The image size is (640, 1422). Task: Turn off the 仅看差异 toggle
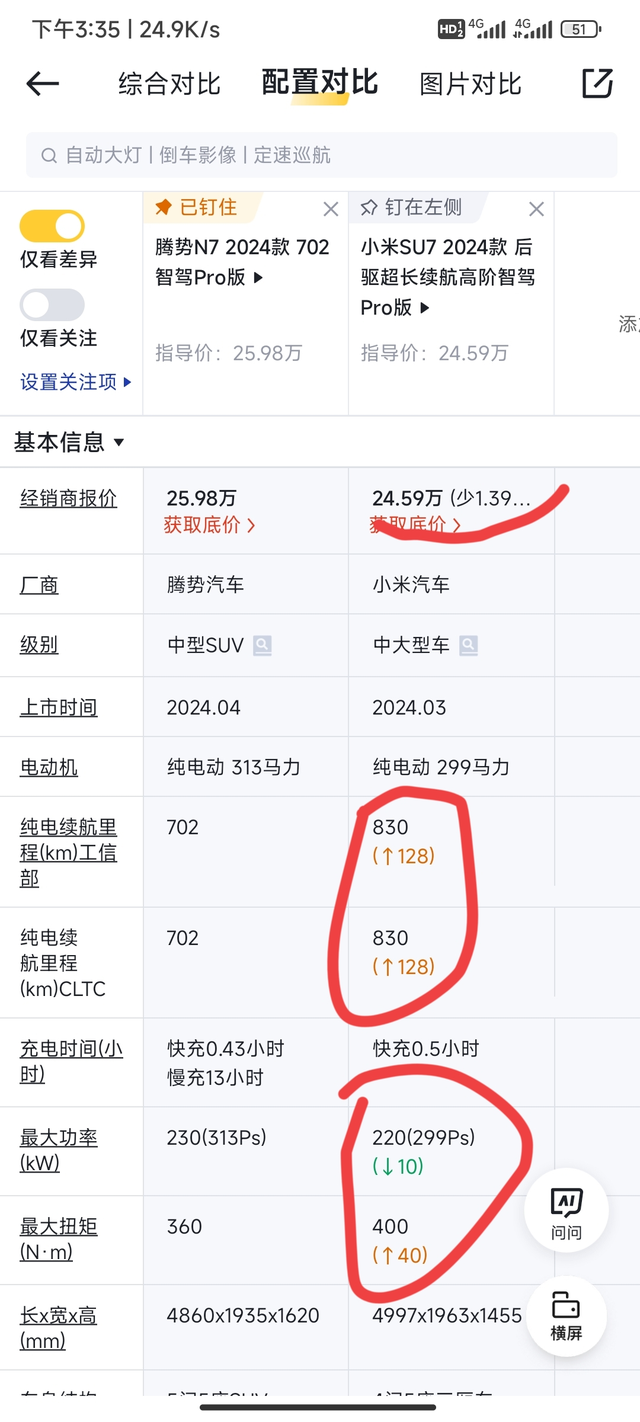(x=52, y=226)
